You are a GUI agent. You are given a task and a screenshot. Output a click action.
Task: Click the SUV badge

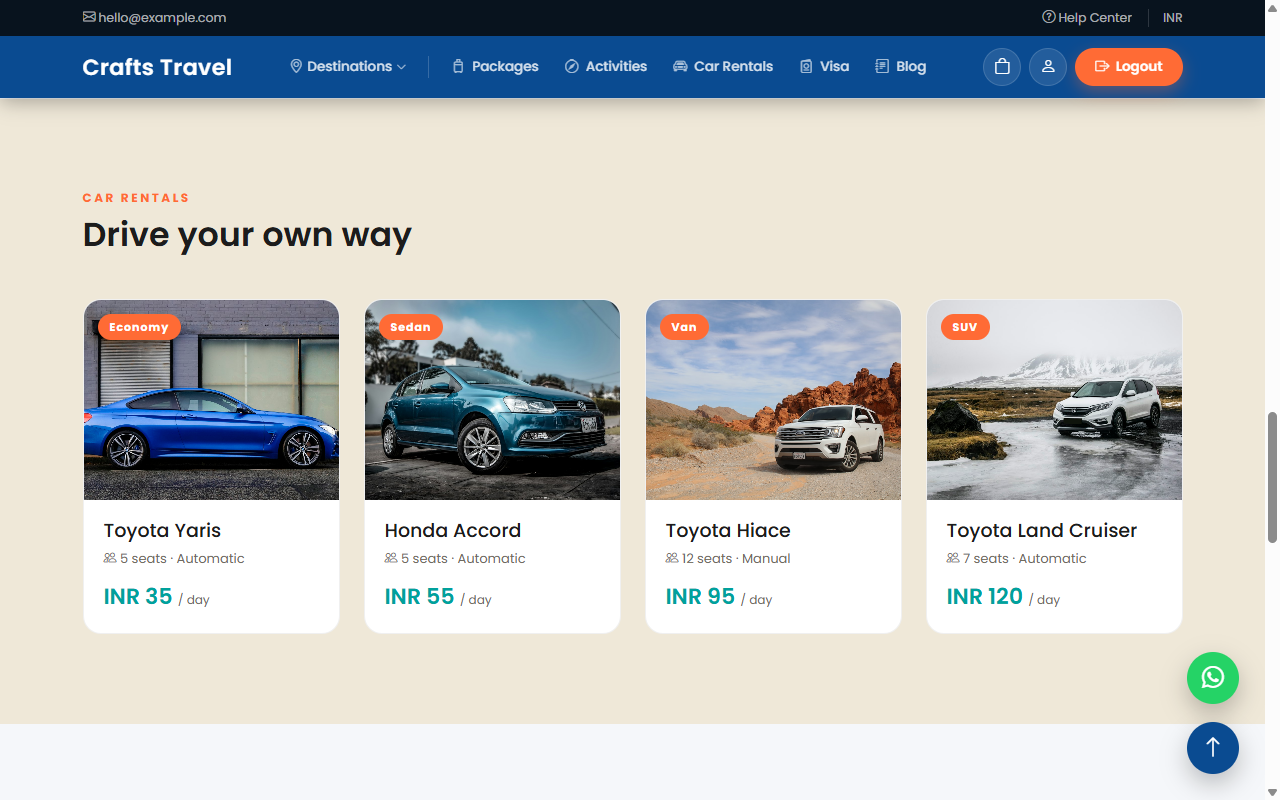point(965,327)
